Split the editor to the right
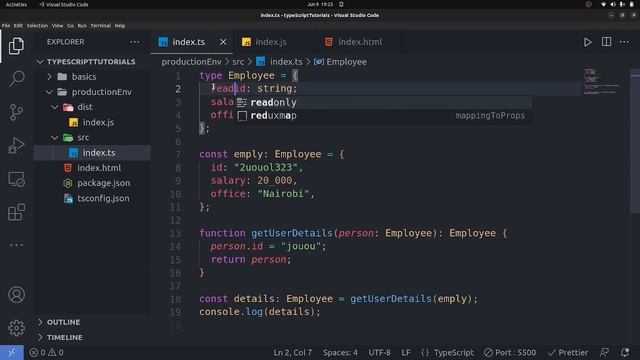 click(x=606, y=42)
